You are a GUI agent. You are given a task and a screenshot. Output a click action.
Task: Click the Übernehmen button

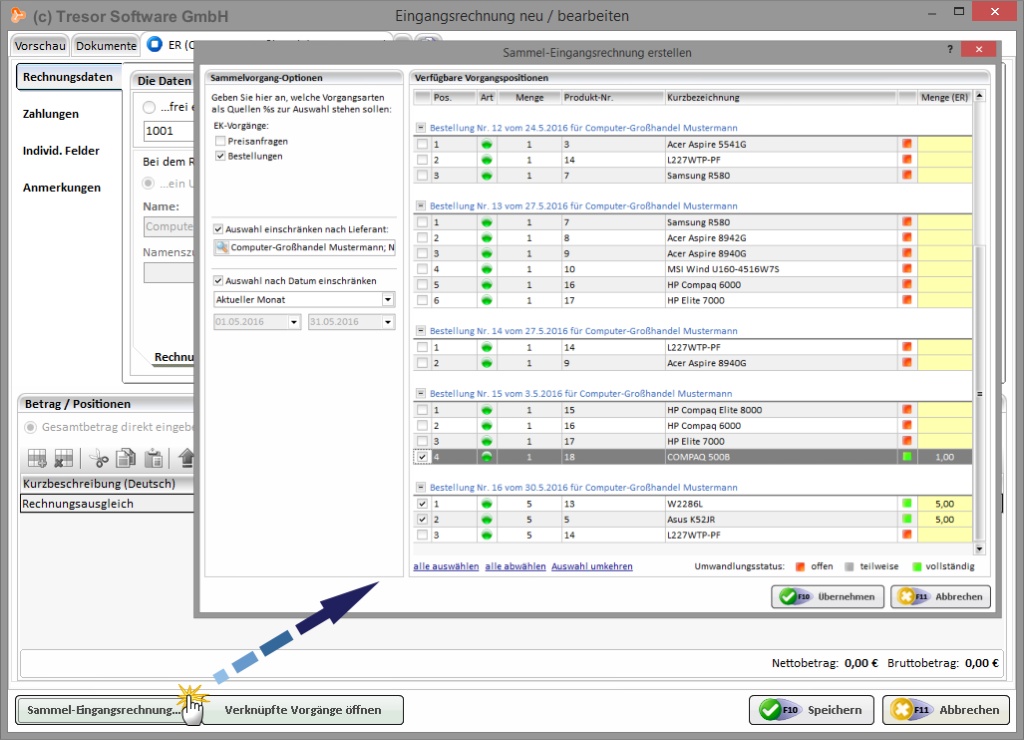coord(828,597)
